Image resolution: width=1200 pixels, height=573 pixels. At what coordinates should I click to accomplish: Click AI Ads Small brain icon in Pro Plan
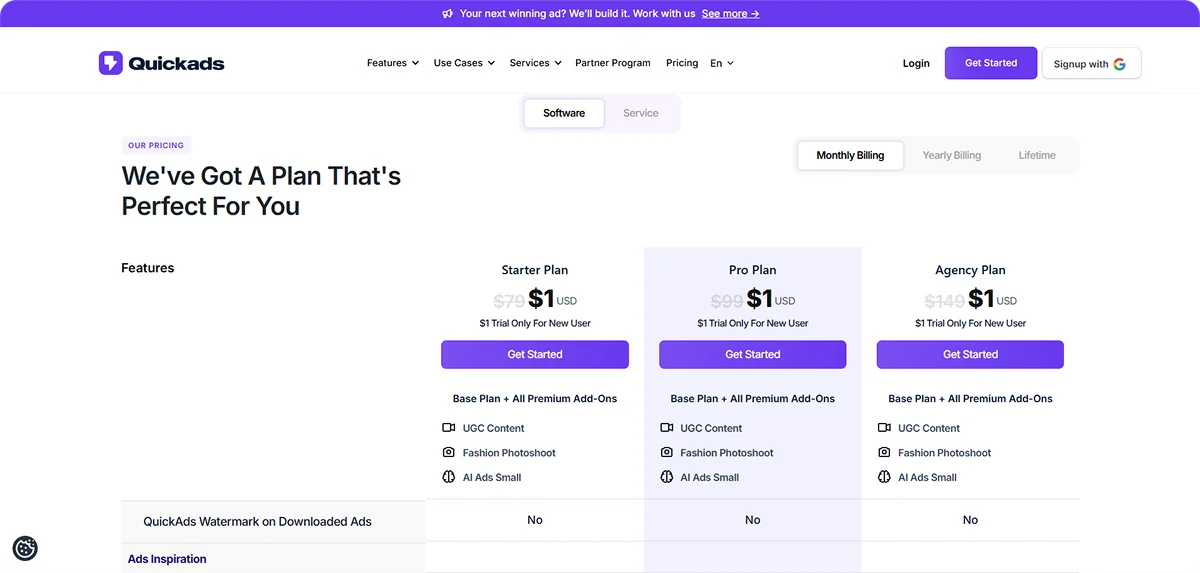(x=667, y=477)
